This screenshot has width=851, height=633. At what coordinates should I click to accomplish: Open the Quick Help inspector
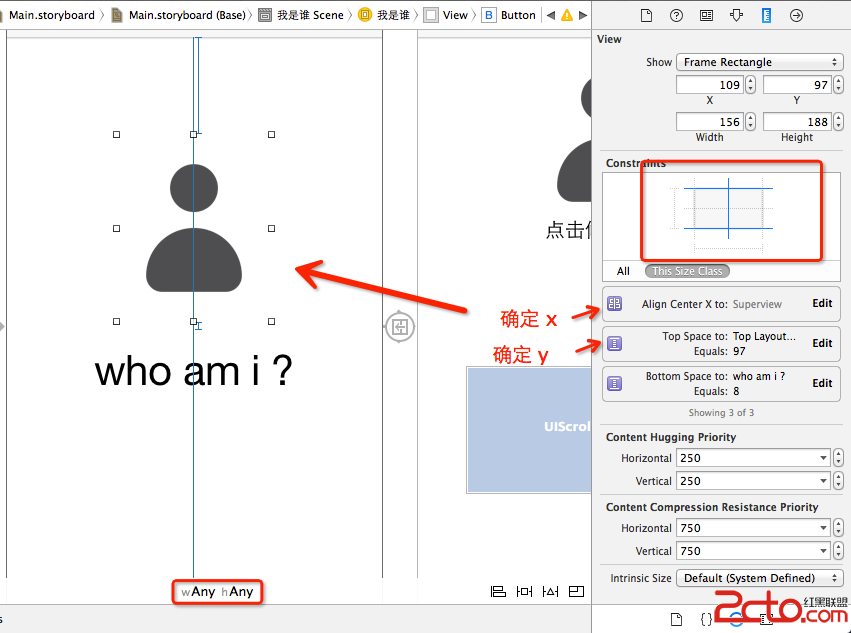click(x=676, y=15)
